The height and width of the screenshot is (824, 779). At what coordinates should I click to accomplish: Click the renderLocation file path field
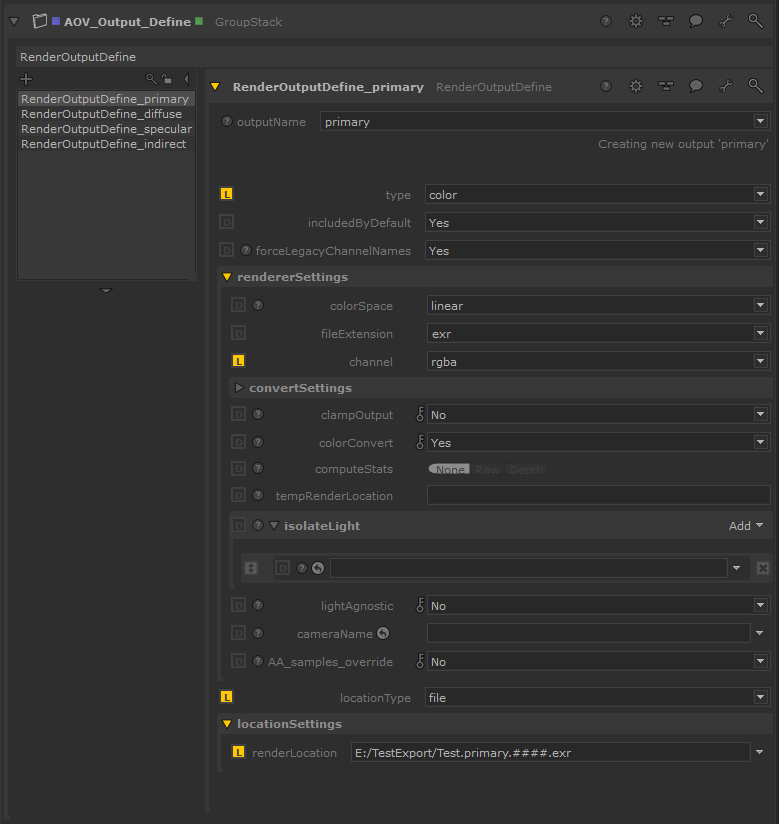pyautogui.click(x=549, y=753)
